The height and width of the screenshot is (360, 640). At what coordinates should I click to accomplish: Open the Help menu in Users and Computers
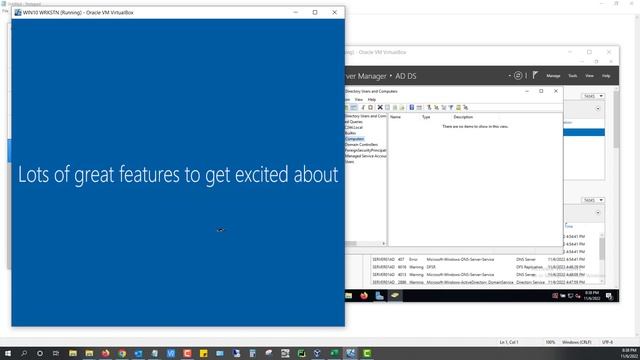click(x=372, y=100)
